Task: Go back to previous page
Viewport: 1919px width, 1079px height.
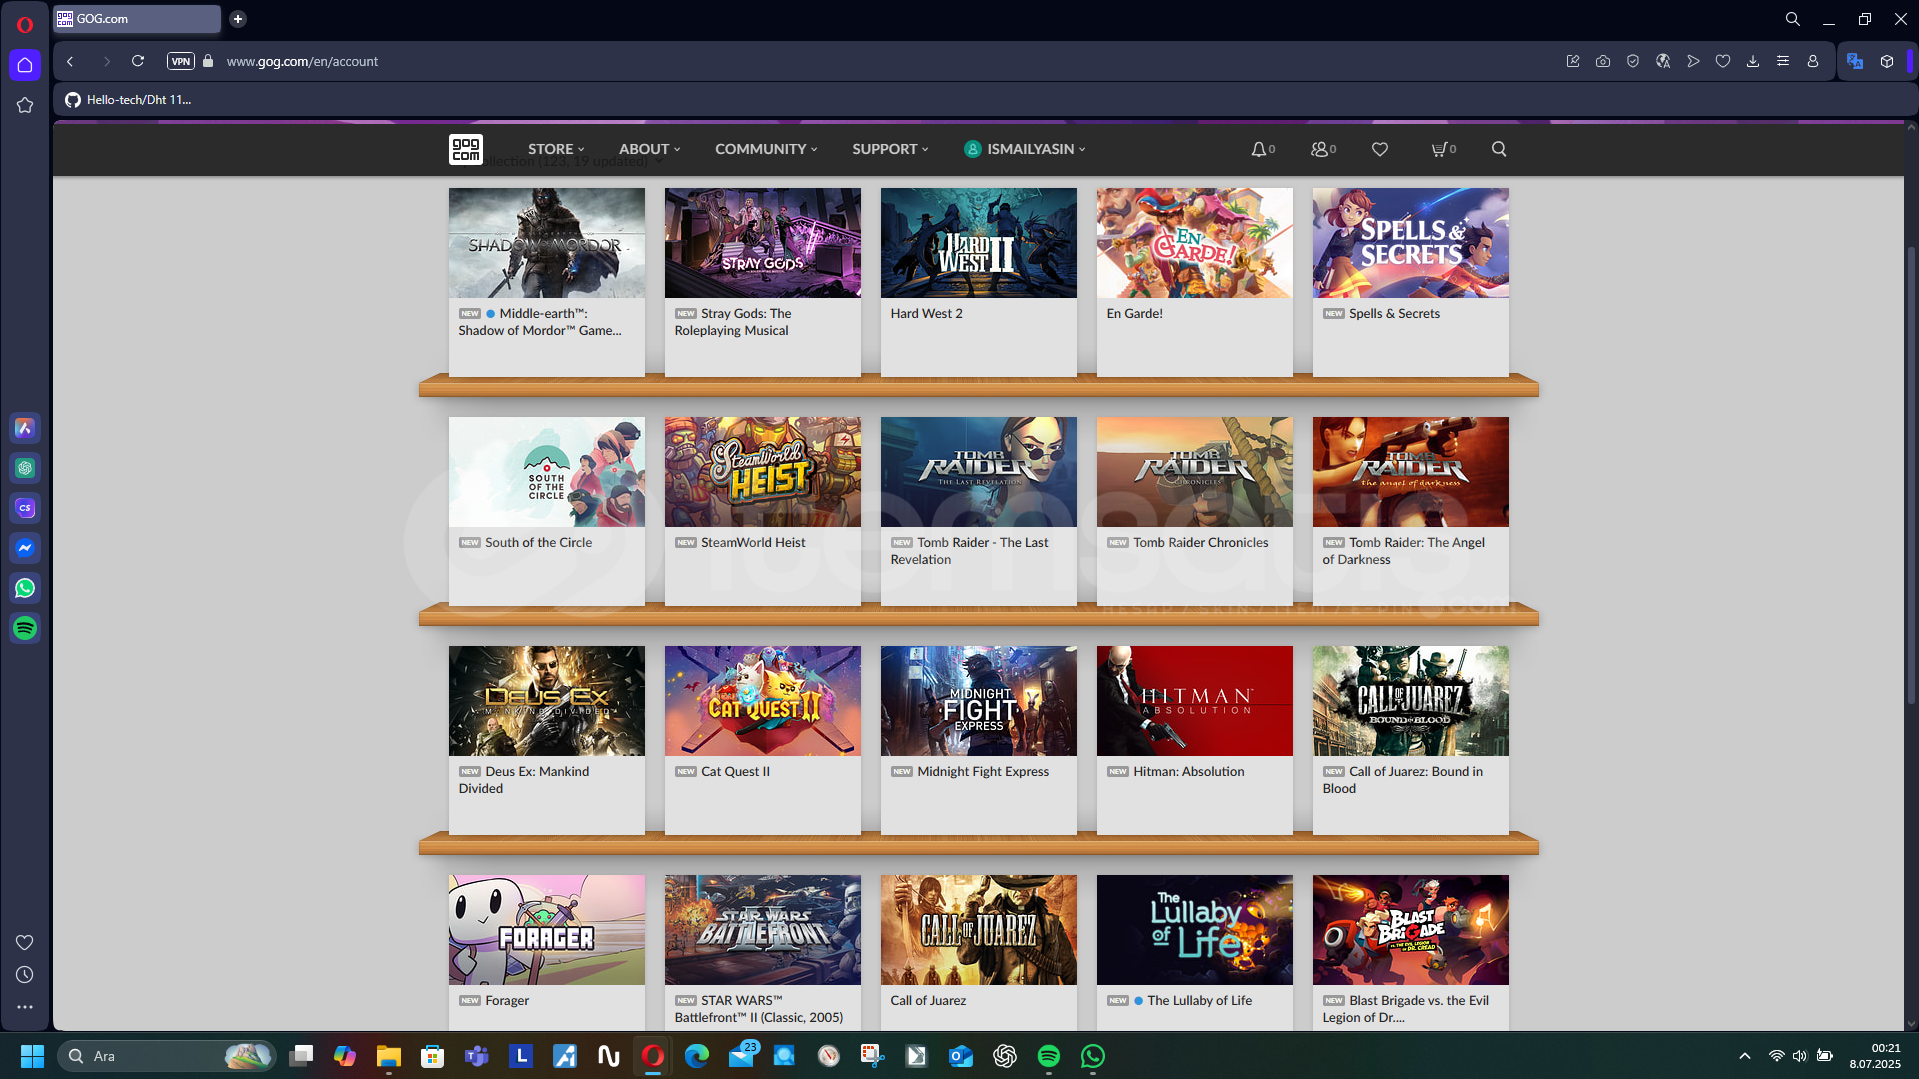Action: tap(70, 61)
